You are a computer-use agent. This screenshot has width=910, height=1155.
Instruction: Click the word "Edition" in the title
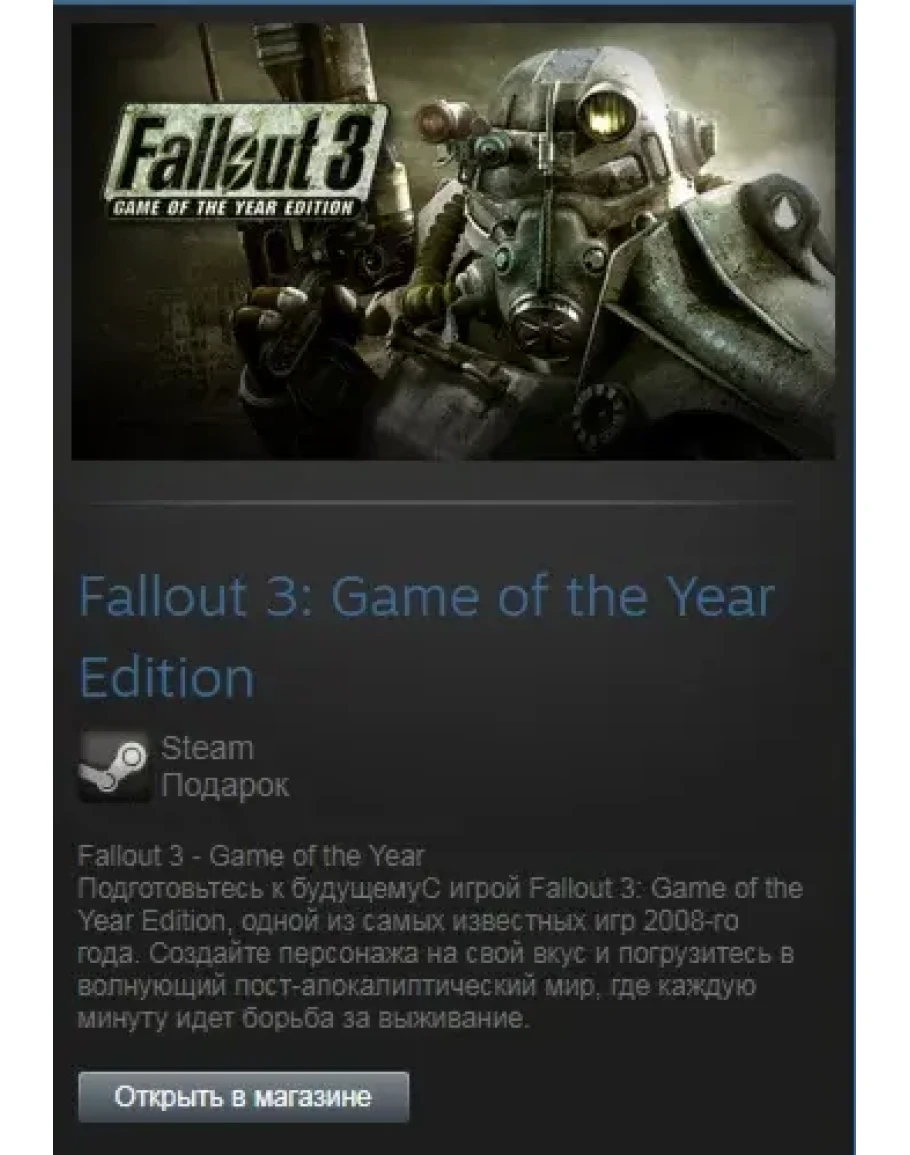coord(167,678)
